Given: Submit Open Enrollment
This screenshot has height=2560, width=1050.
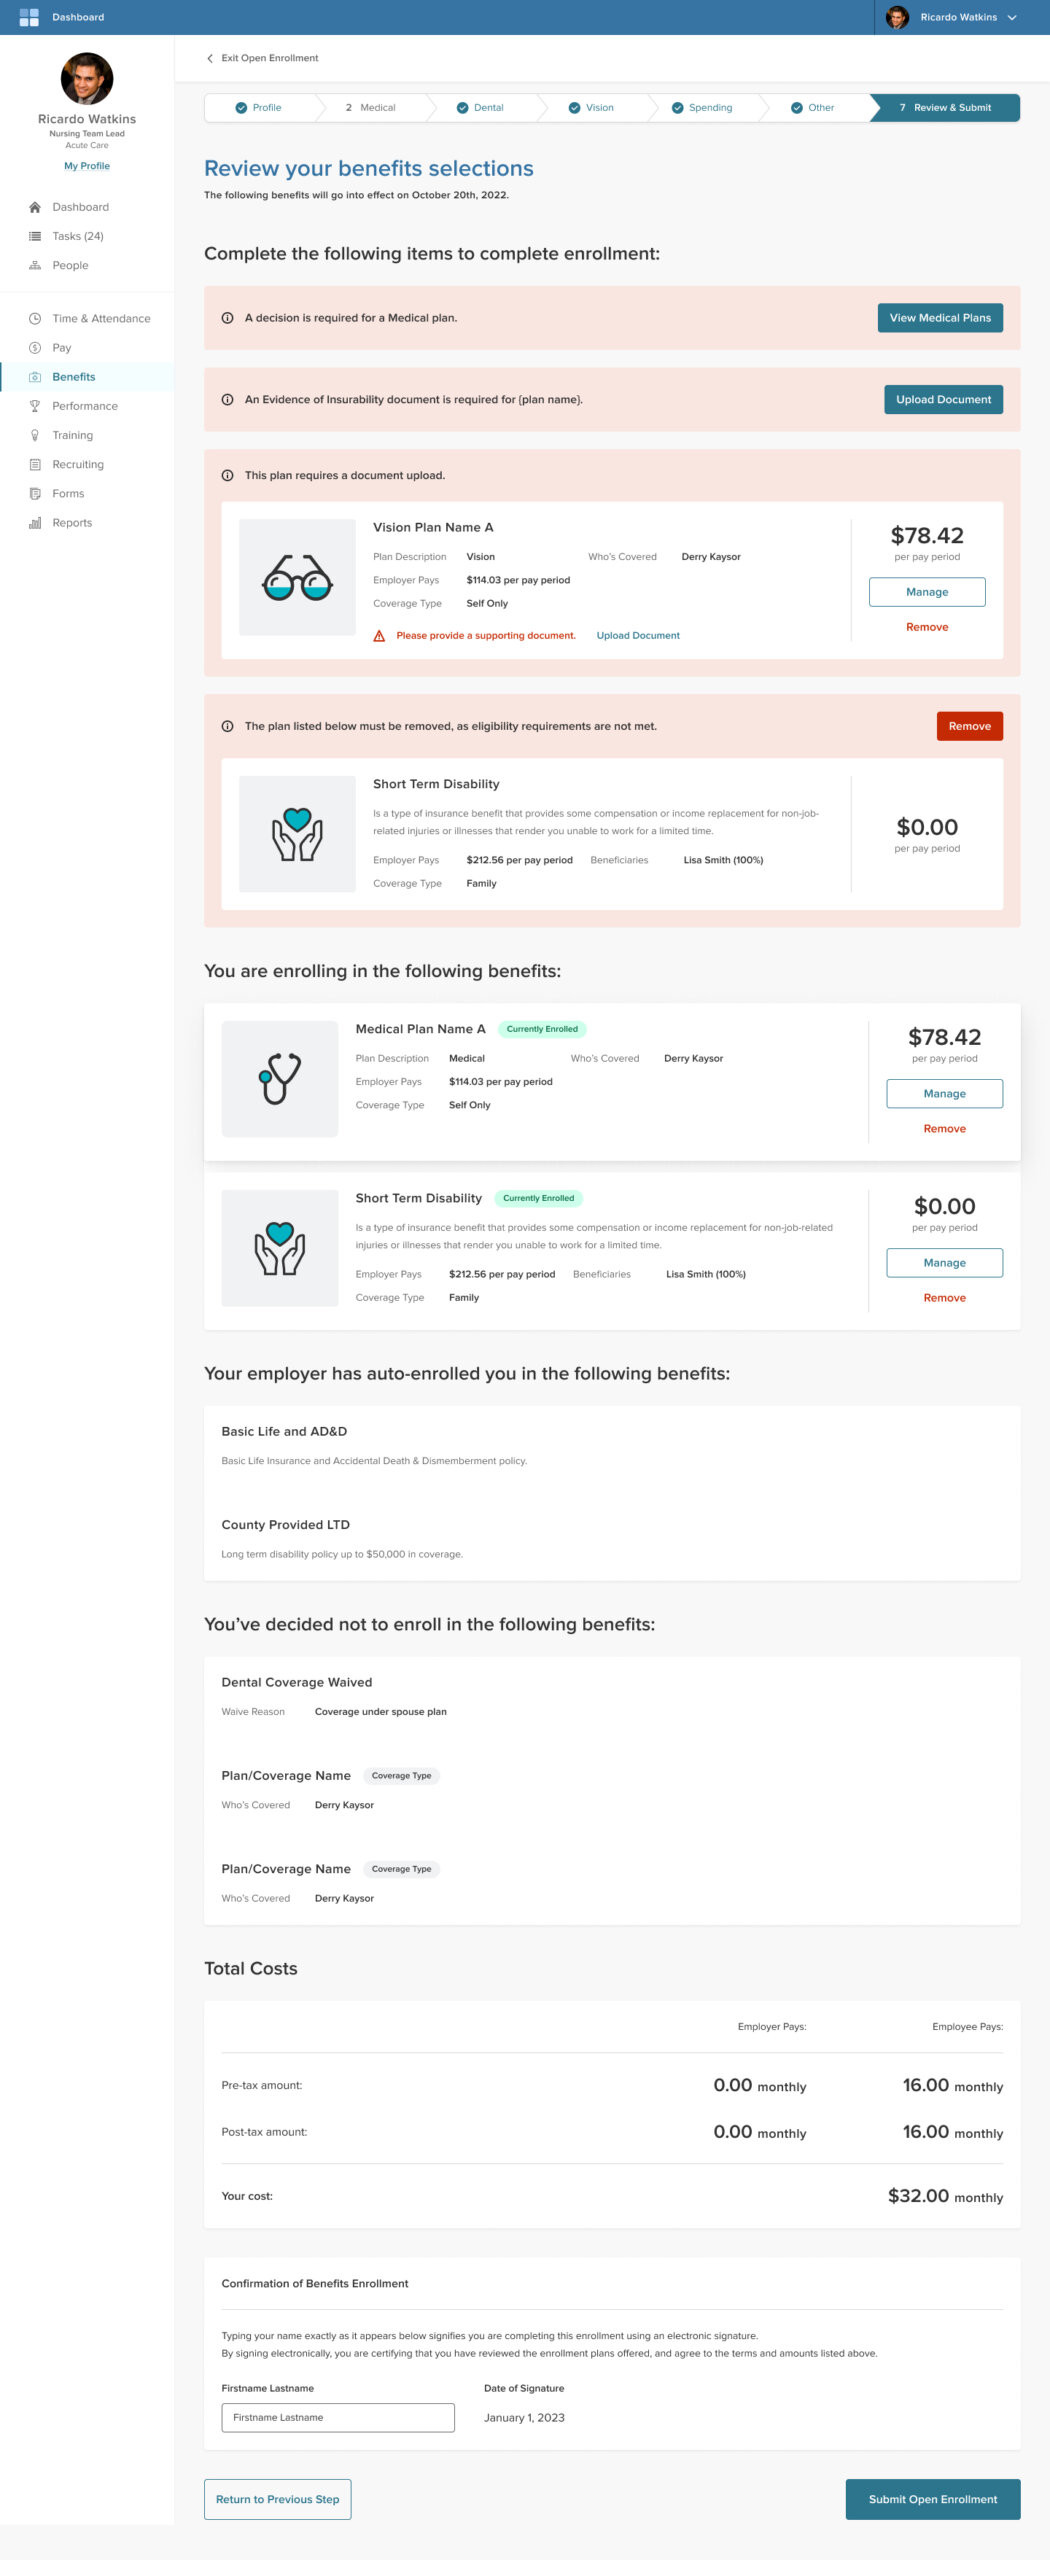Looking at the screenshot, I should [932, 2499].
